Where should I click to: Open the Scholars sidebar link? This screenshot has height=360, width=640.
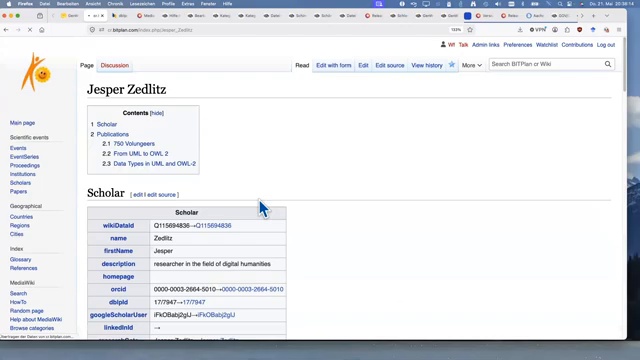(20, 183)
